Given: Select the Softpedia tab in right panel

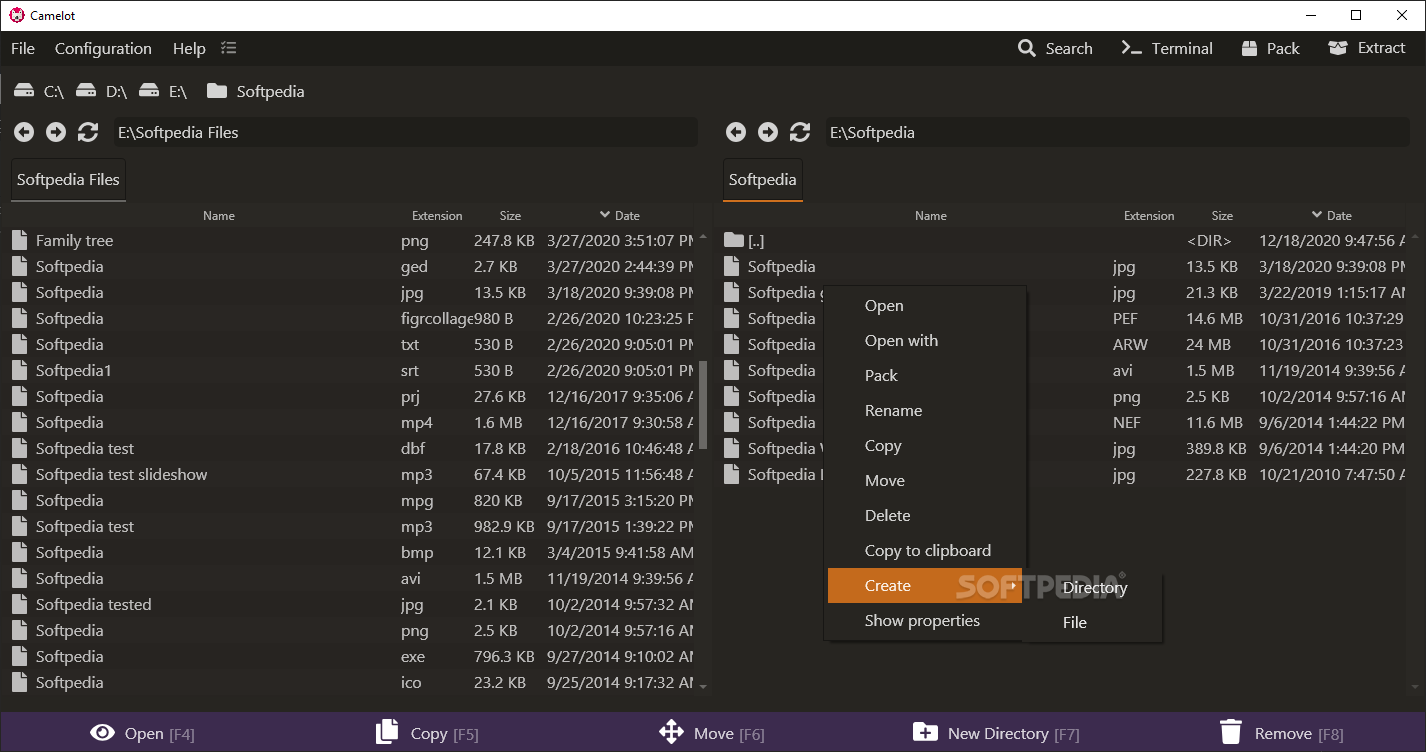Looking at the screenshot, I should [762, 180].
